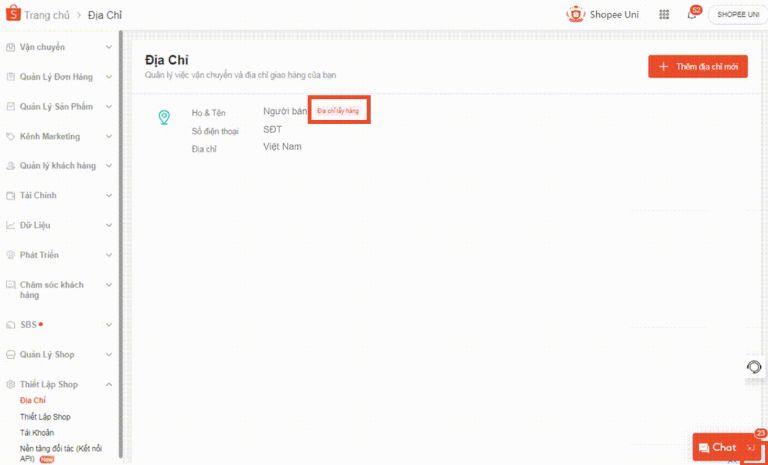Expand the Quản lý khách hàng chevron
The image size is (768, 465).
click(x=109, y=166)
